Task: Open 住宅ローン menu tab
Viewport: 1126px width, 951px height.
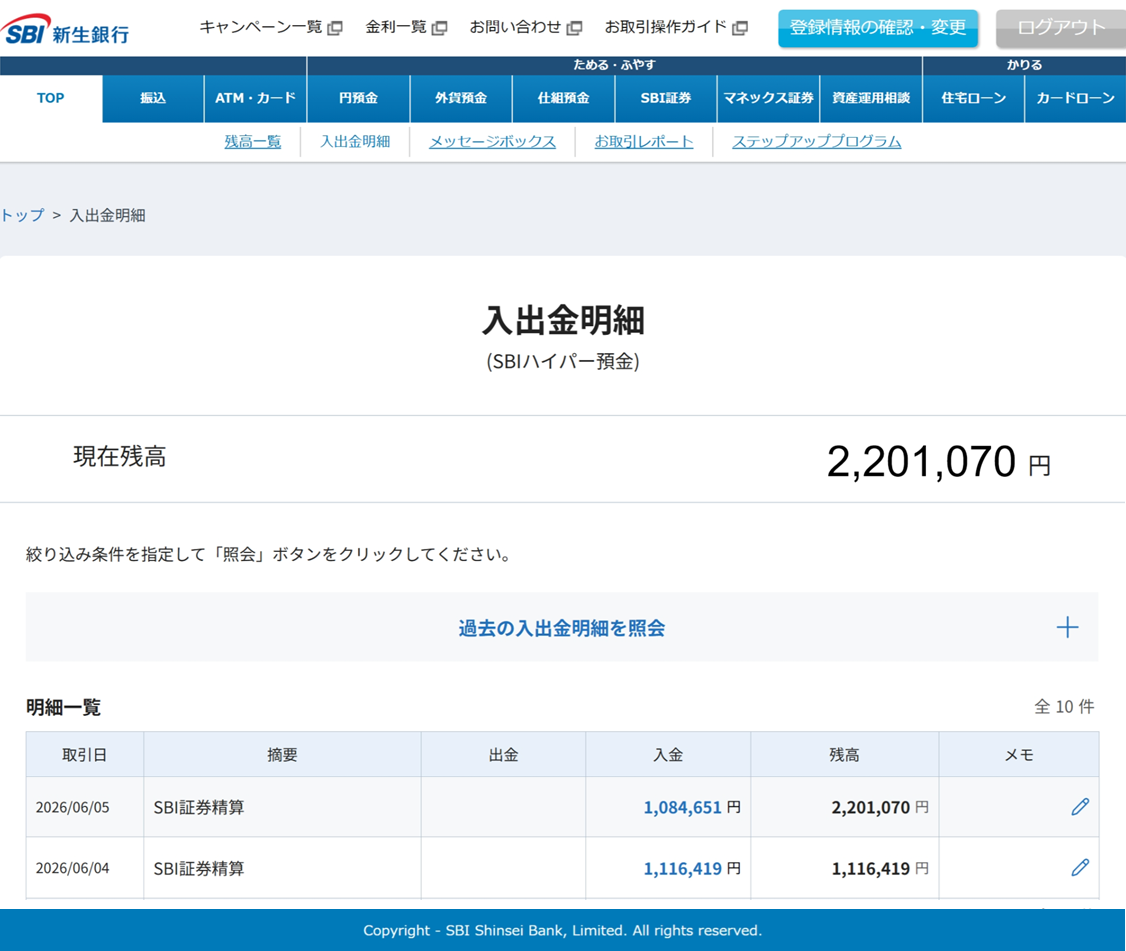Action: [974, 98]
